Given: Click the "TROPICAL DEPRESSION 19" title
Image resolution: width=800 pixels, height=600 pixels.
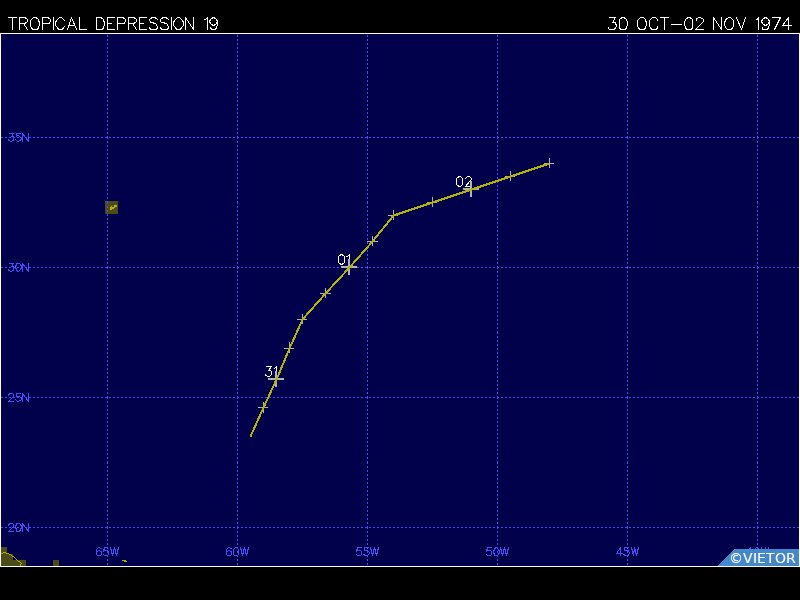Looking at the screenshot, I should (113, 23).
